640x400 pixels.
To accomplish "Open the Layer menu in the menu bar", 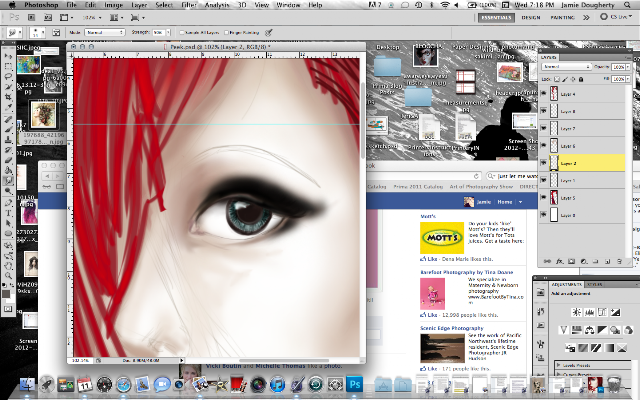I will click(x=139, y=5).
